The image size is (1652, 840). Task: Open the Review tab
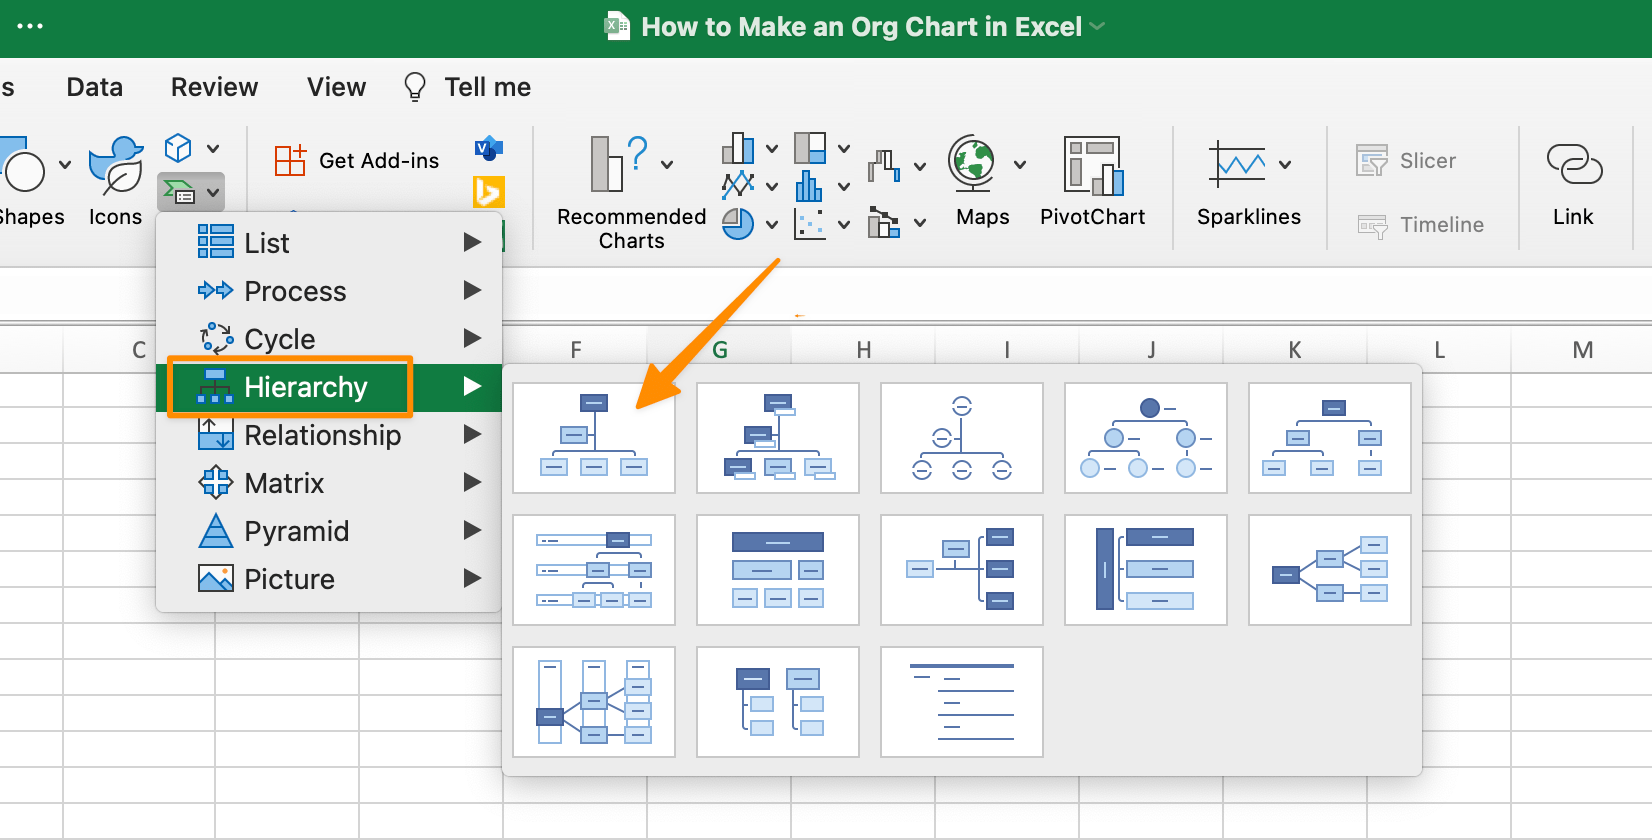coord(214,87)
